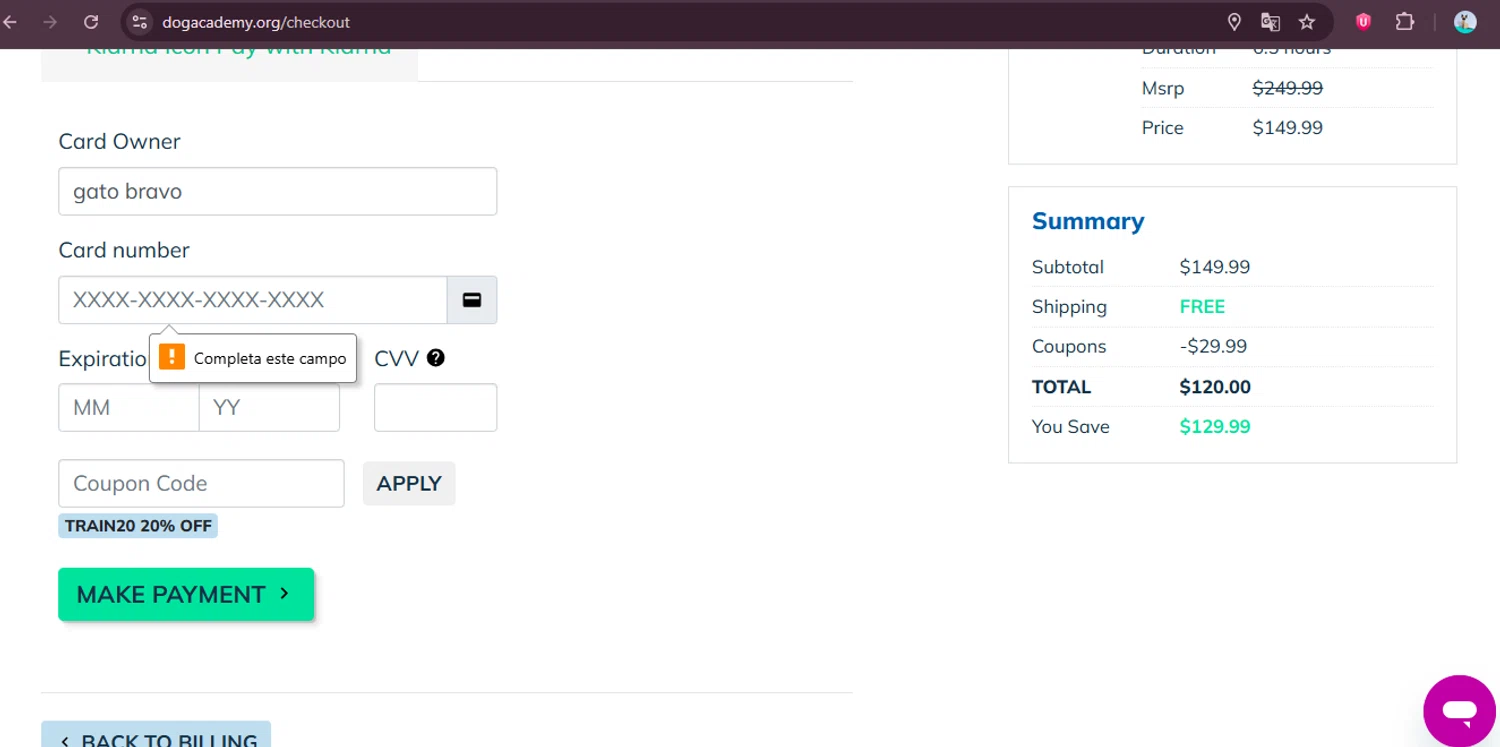The width and height of the screenshot is (1500, 747).
Task: Focus the Card number input field
Action: click(x=253, y=300)
